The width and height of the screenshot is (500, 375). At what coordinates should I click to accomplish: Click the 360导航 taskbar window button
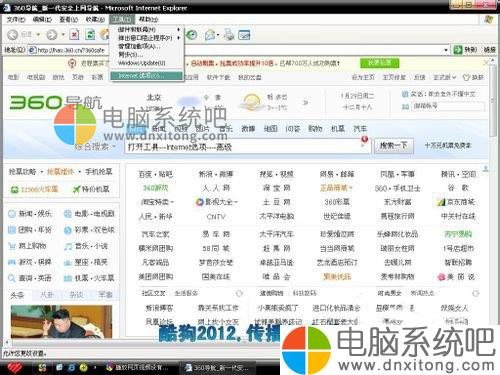point(217,367)
